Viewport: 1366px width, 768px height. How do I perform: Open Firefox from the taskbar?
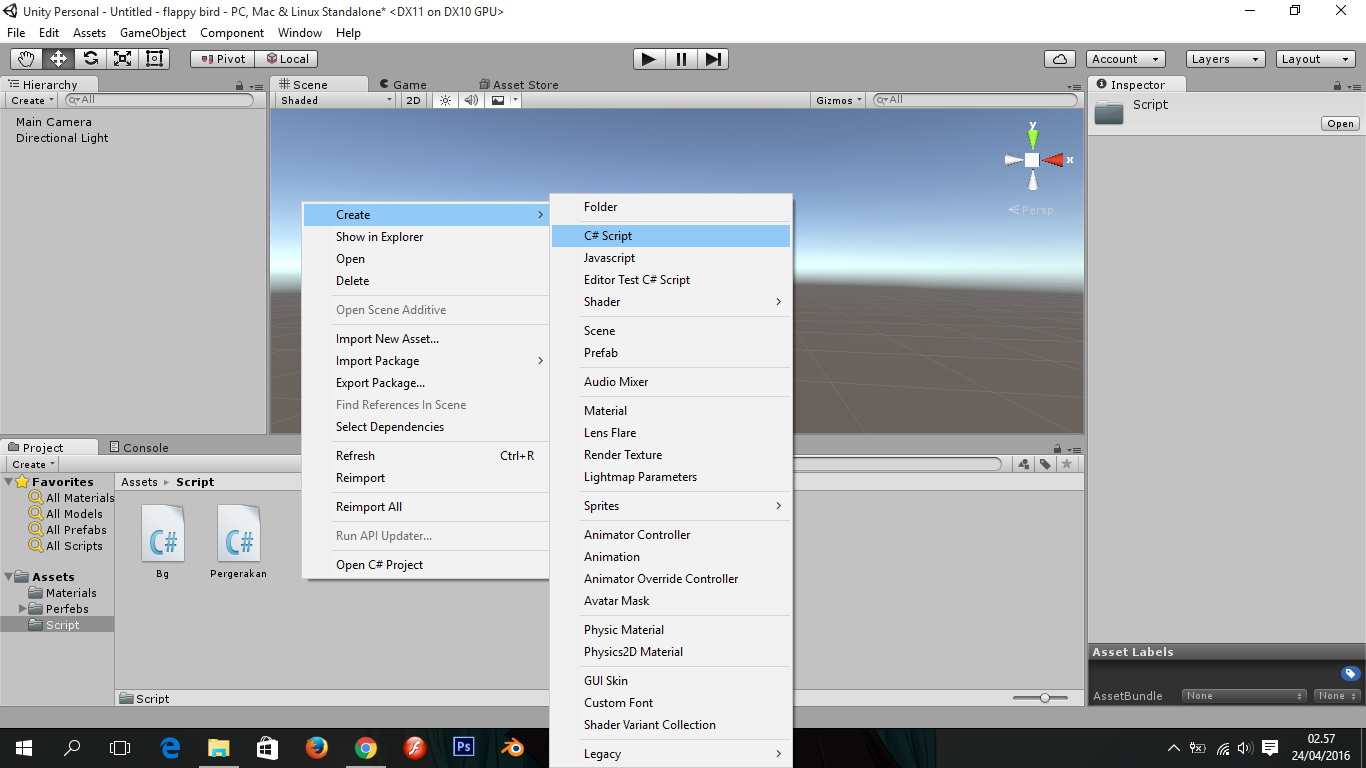(317, 747)
